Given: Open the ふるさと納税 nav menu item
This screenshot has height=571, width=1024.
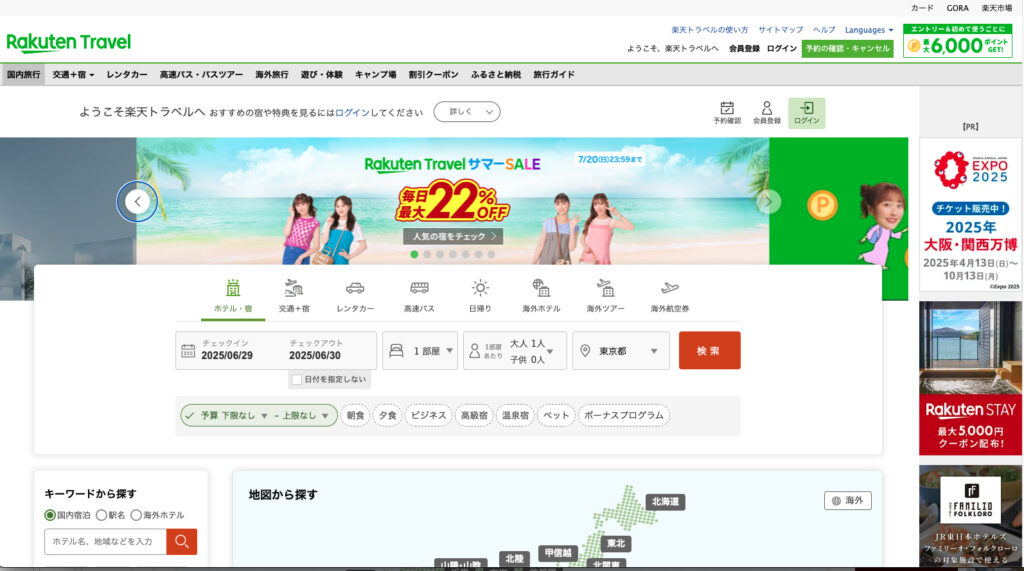Looking at the screenshot, I should tap(496, 74).
